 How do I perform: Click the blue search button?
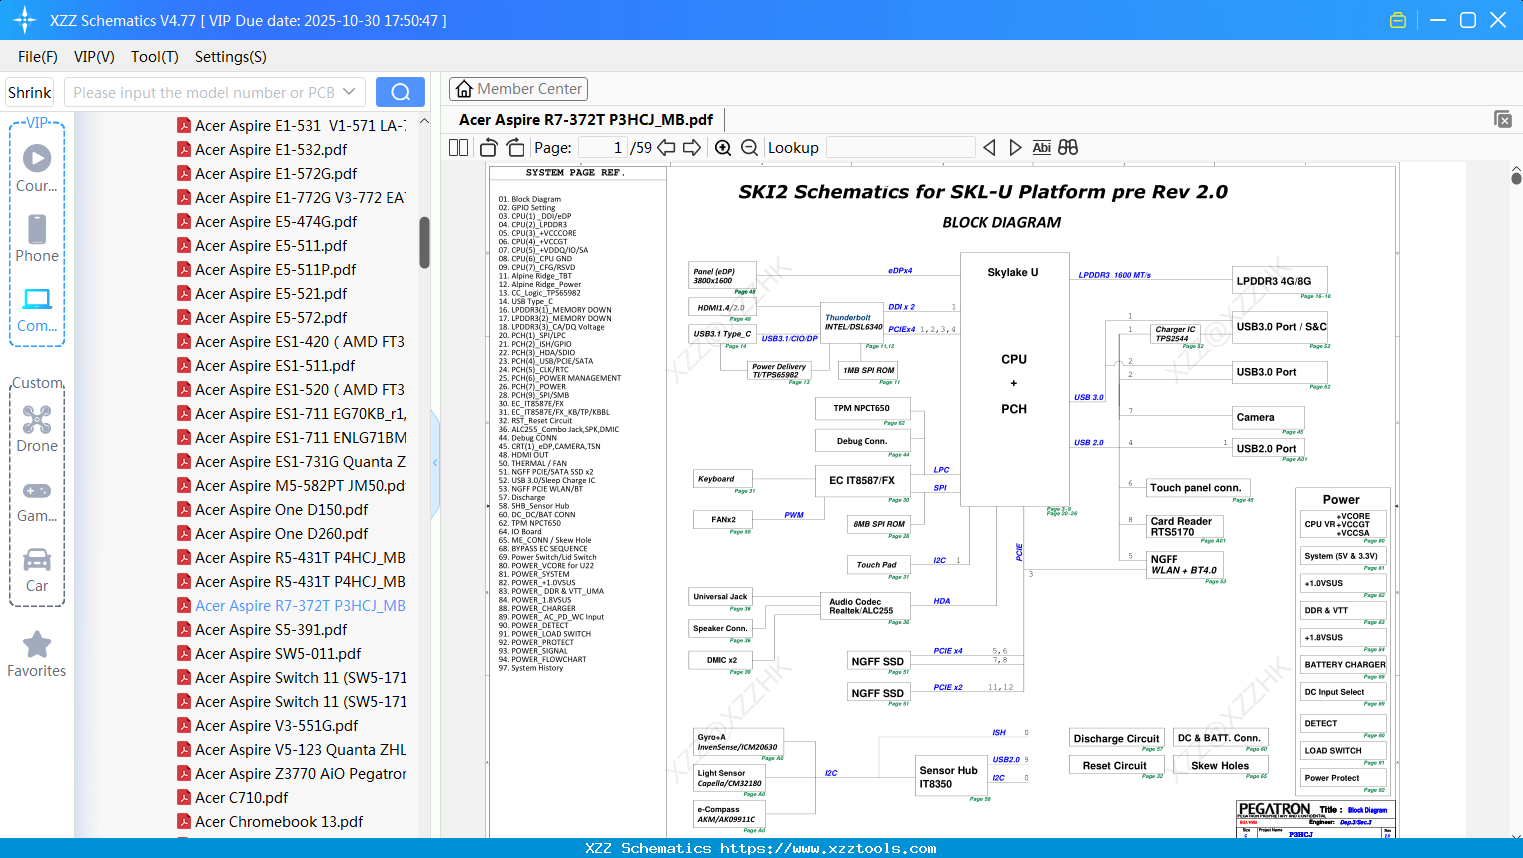point(400,92)
